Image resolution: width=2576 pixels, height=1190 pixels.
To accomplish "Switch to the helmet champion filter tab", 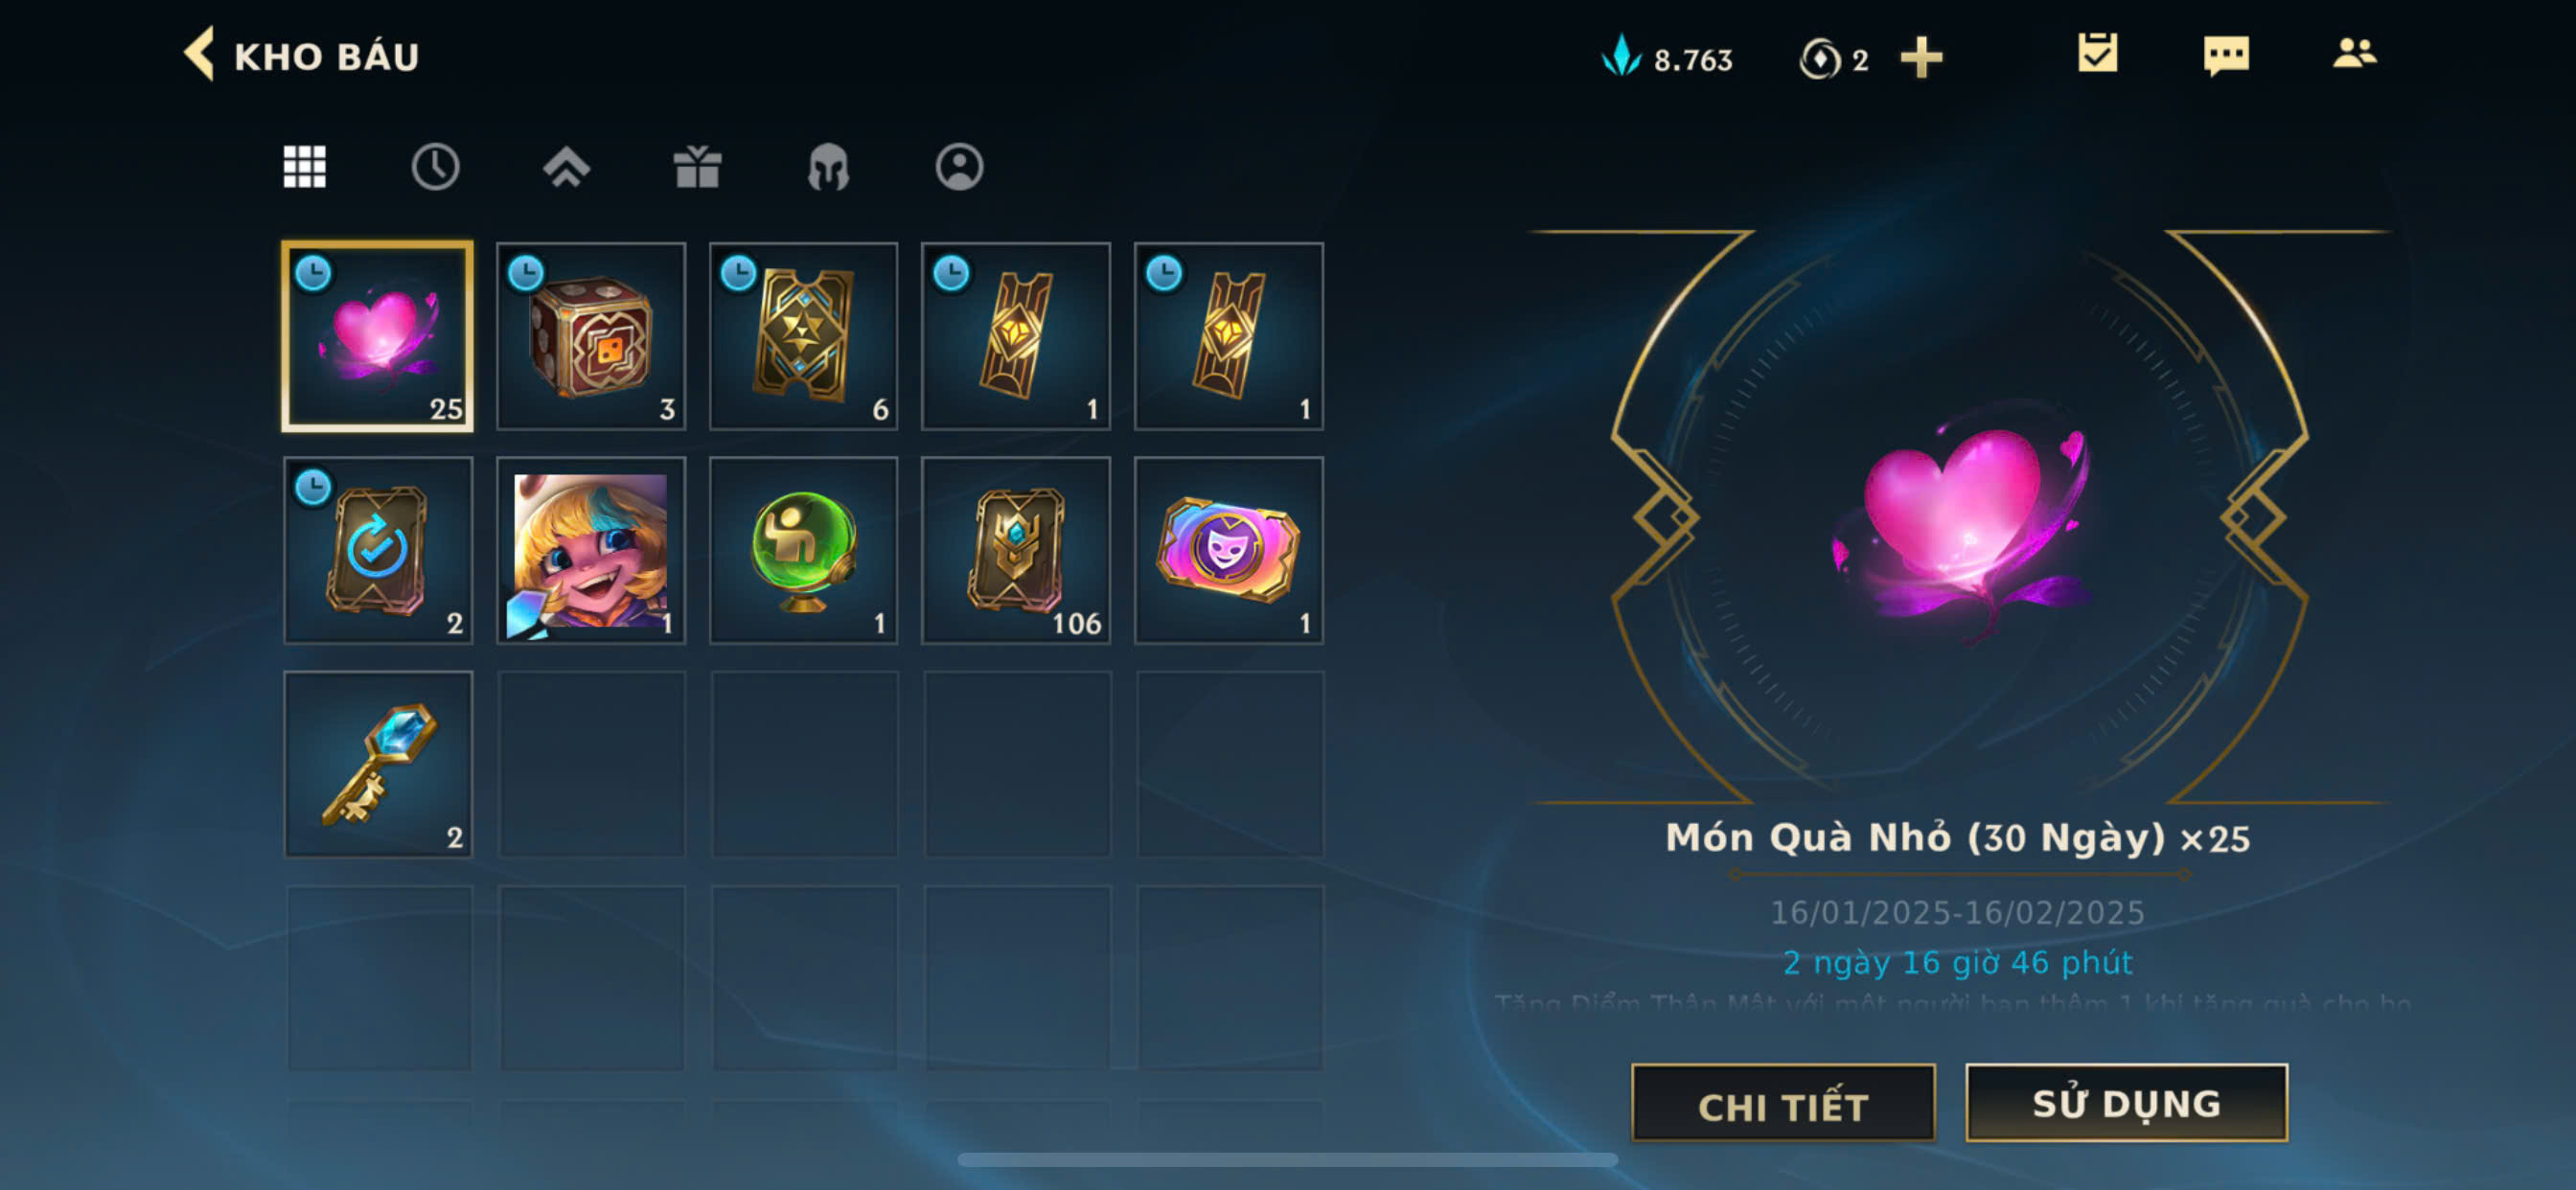I will click(x=828, y=167).
